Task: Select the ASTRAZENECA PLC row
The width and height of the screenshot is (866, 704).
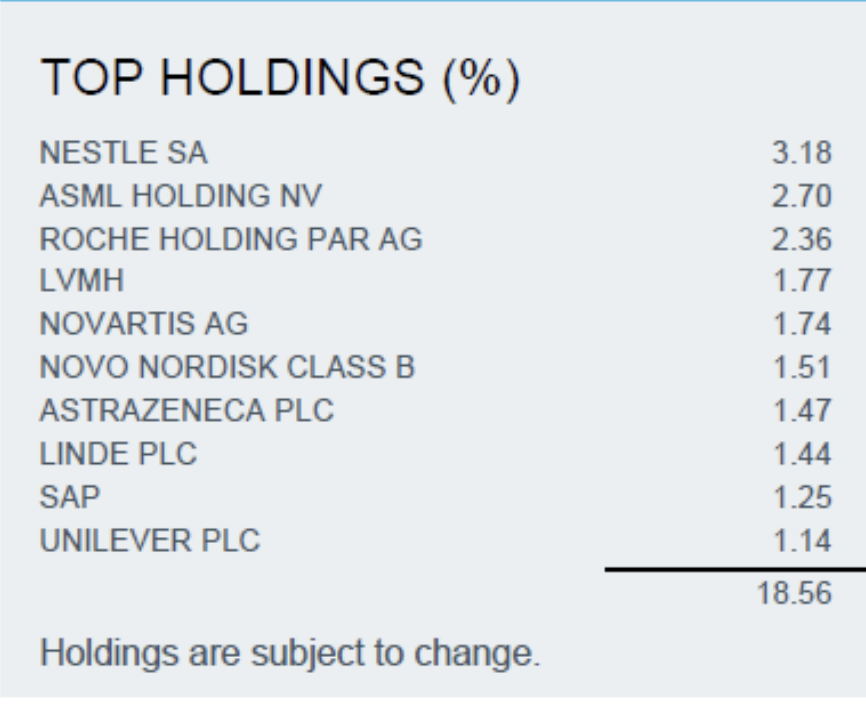Action: 187,410
